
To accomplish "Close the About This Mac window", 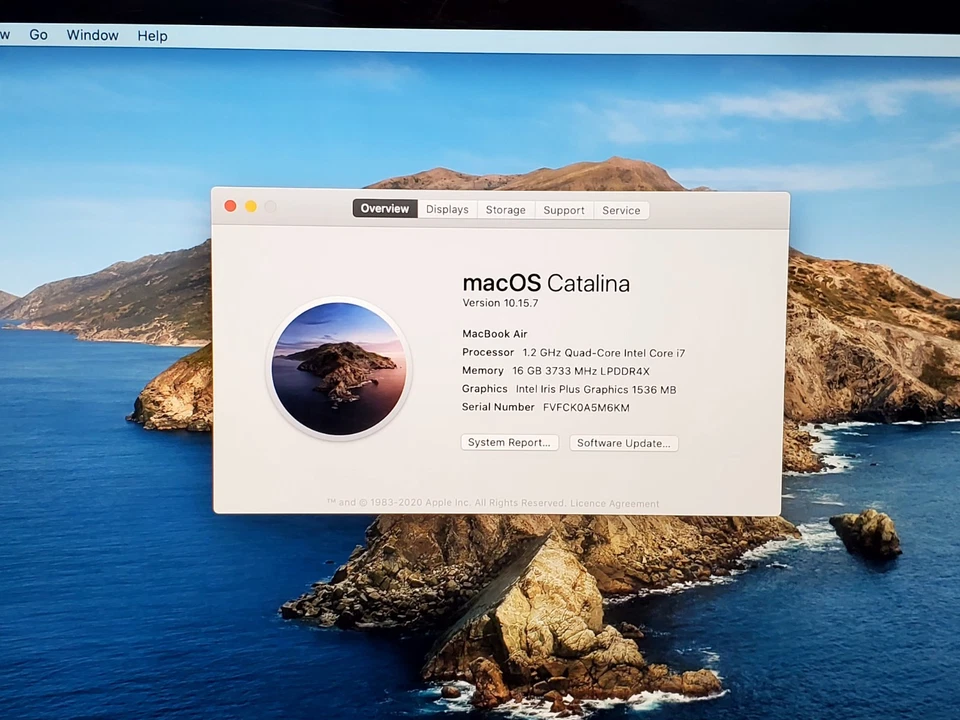I will pos(230,206).
